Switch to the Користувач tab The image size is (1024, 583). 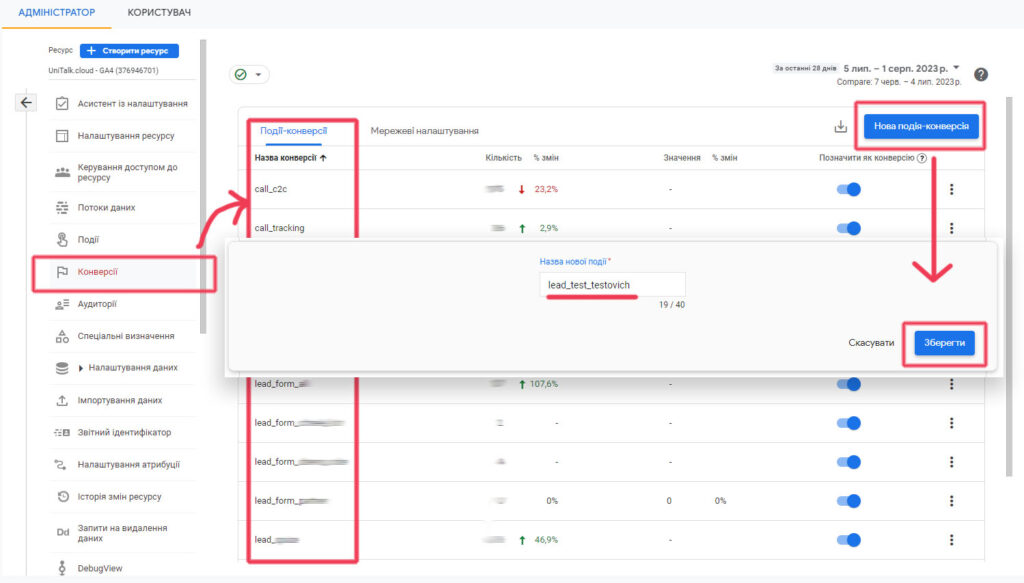click(159, 13)
